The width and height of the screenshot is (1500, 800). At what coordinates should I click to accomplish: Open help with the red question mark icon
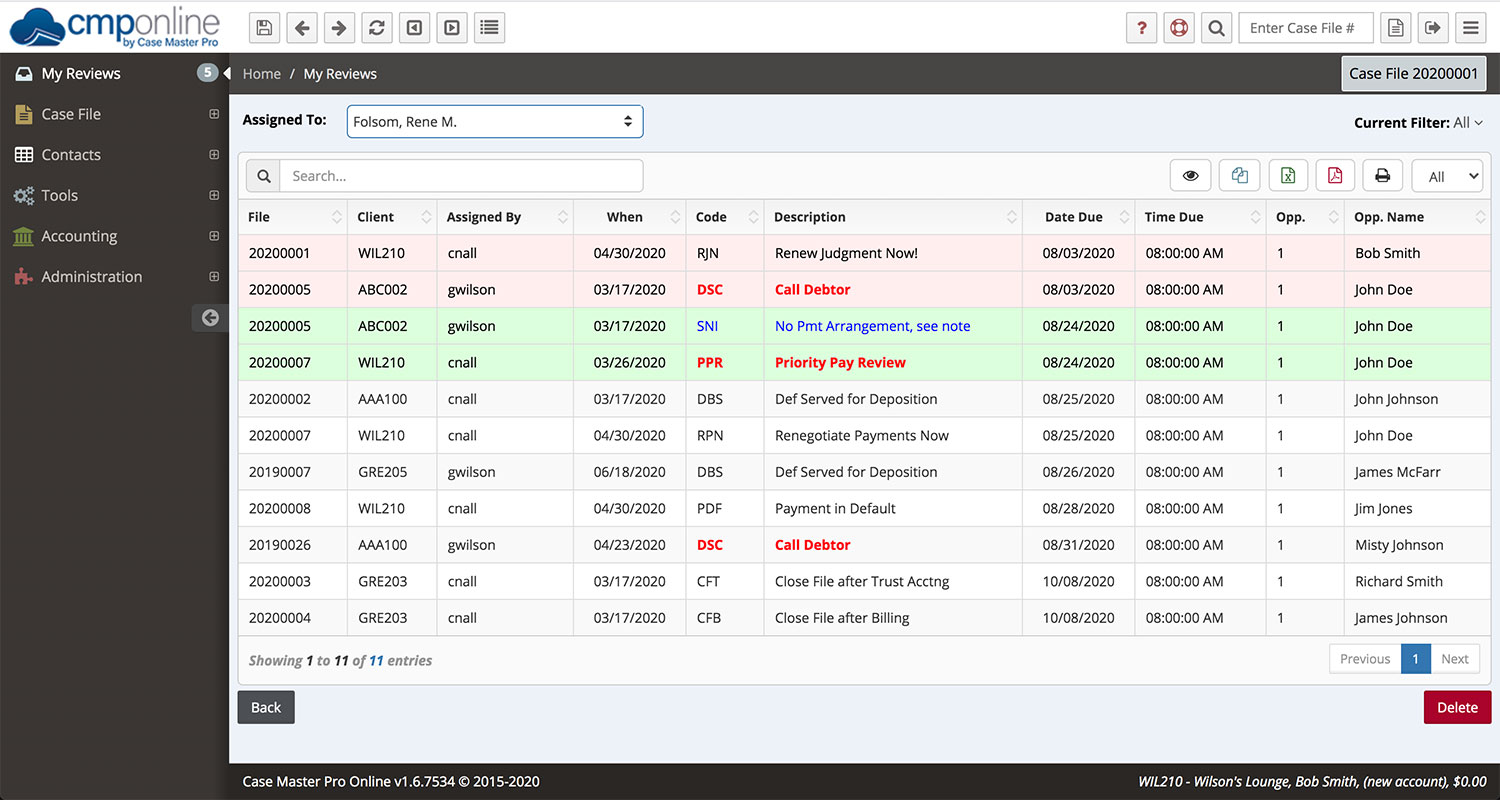(x=1142, y=28)
